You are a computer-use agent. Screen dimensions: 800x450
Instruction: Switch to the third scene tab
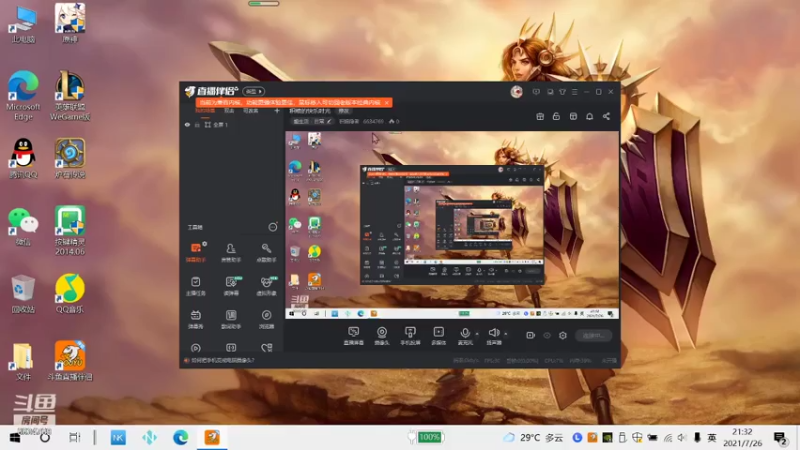tap(251, 111)
